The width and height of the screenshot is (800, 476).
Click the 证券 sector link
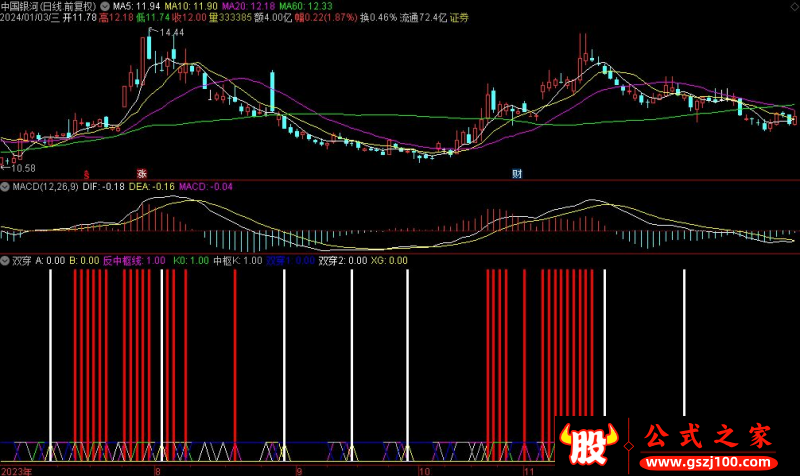[459, 18]
